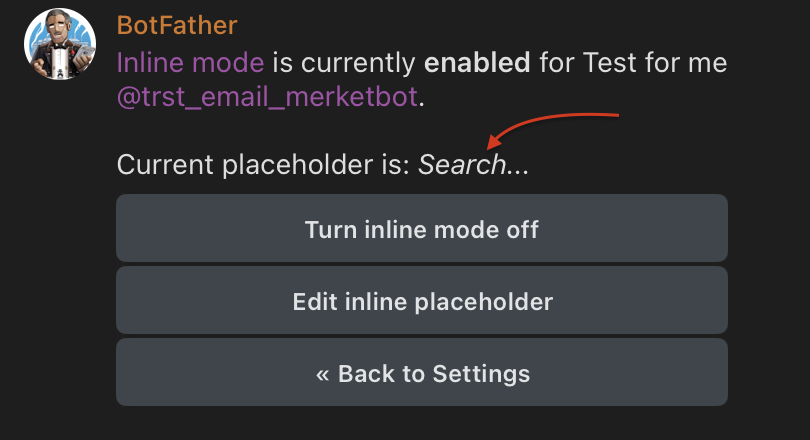Click the Test for me bot name
810x440 pixels.
point(632,63)
